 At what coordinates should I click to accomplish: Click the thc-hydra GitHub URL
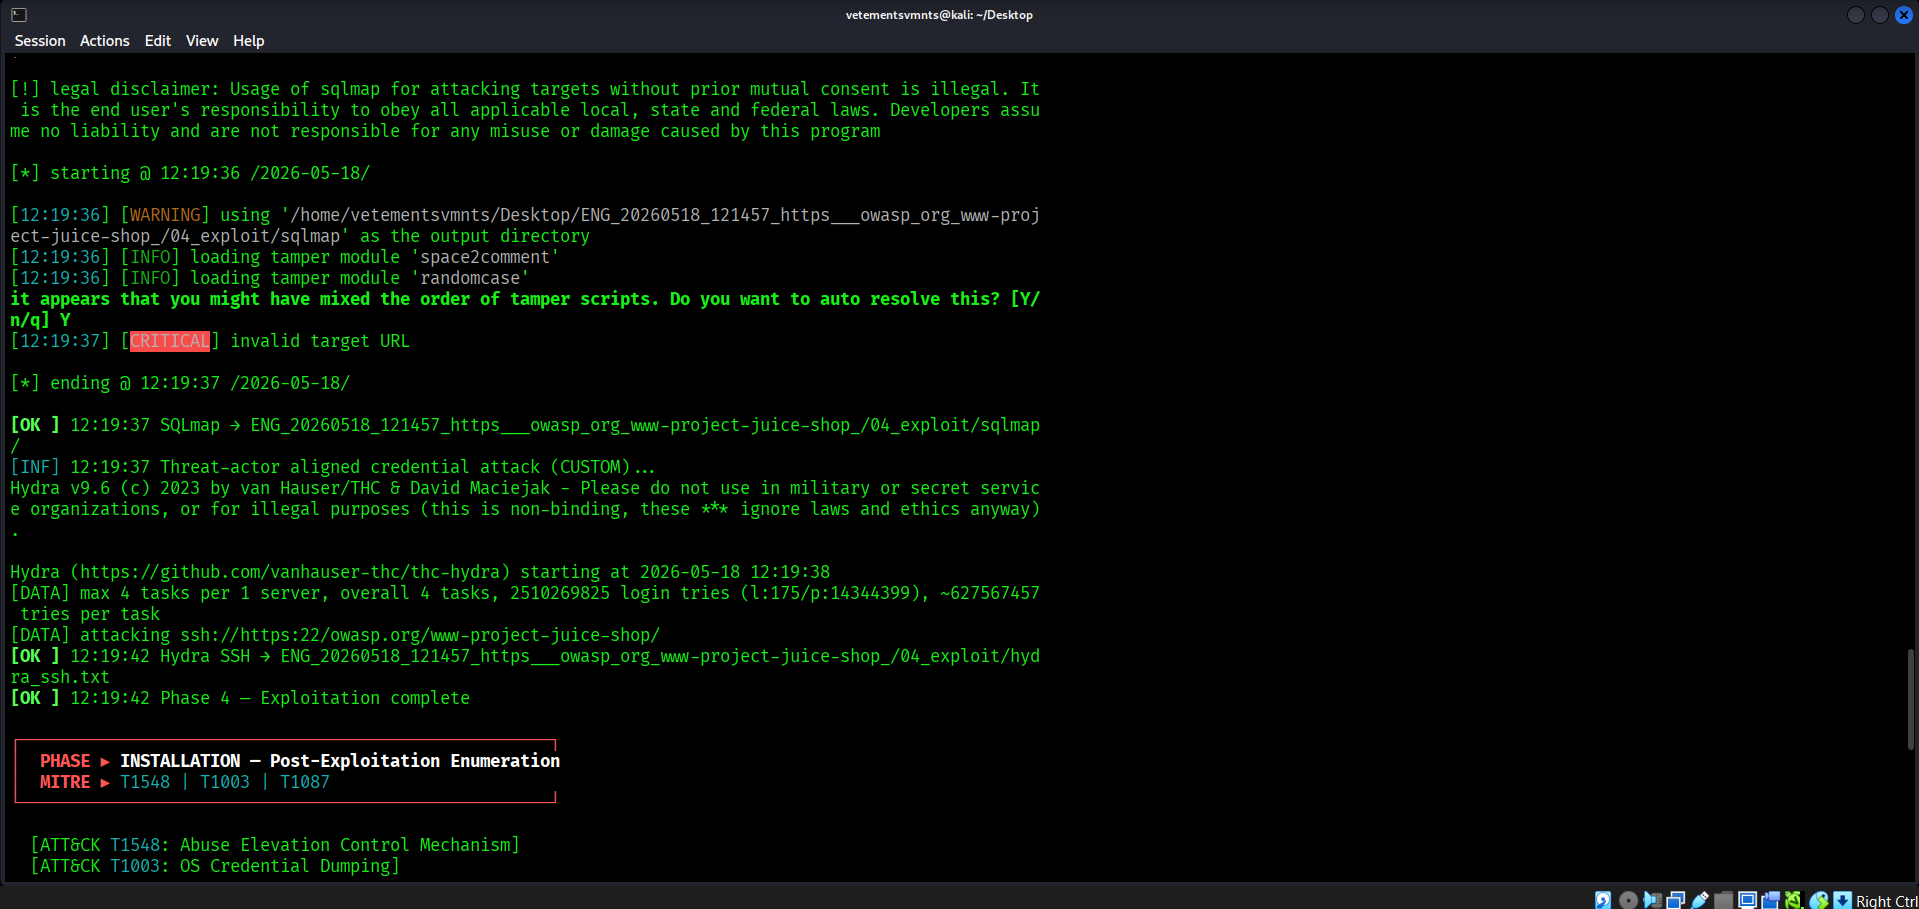(x=290, y=572)
